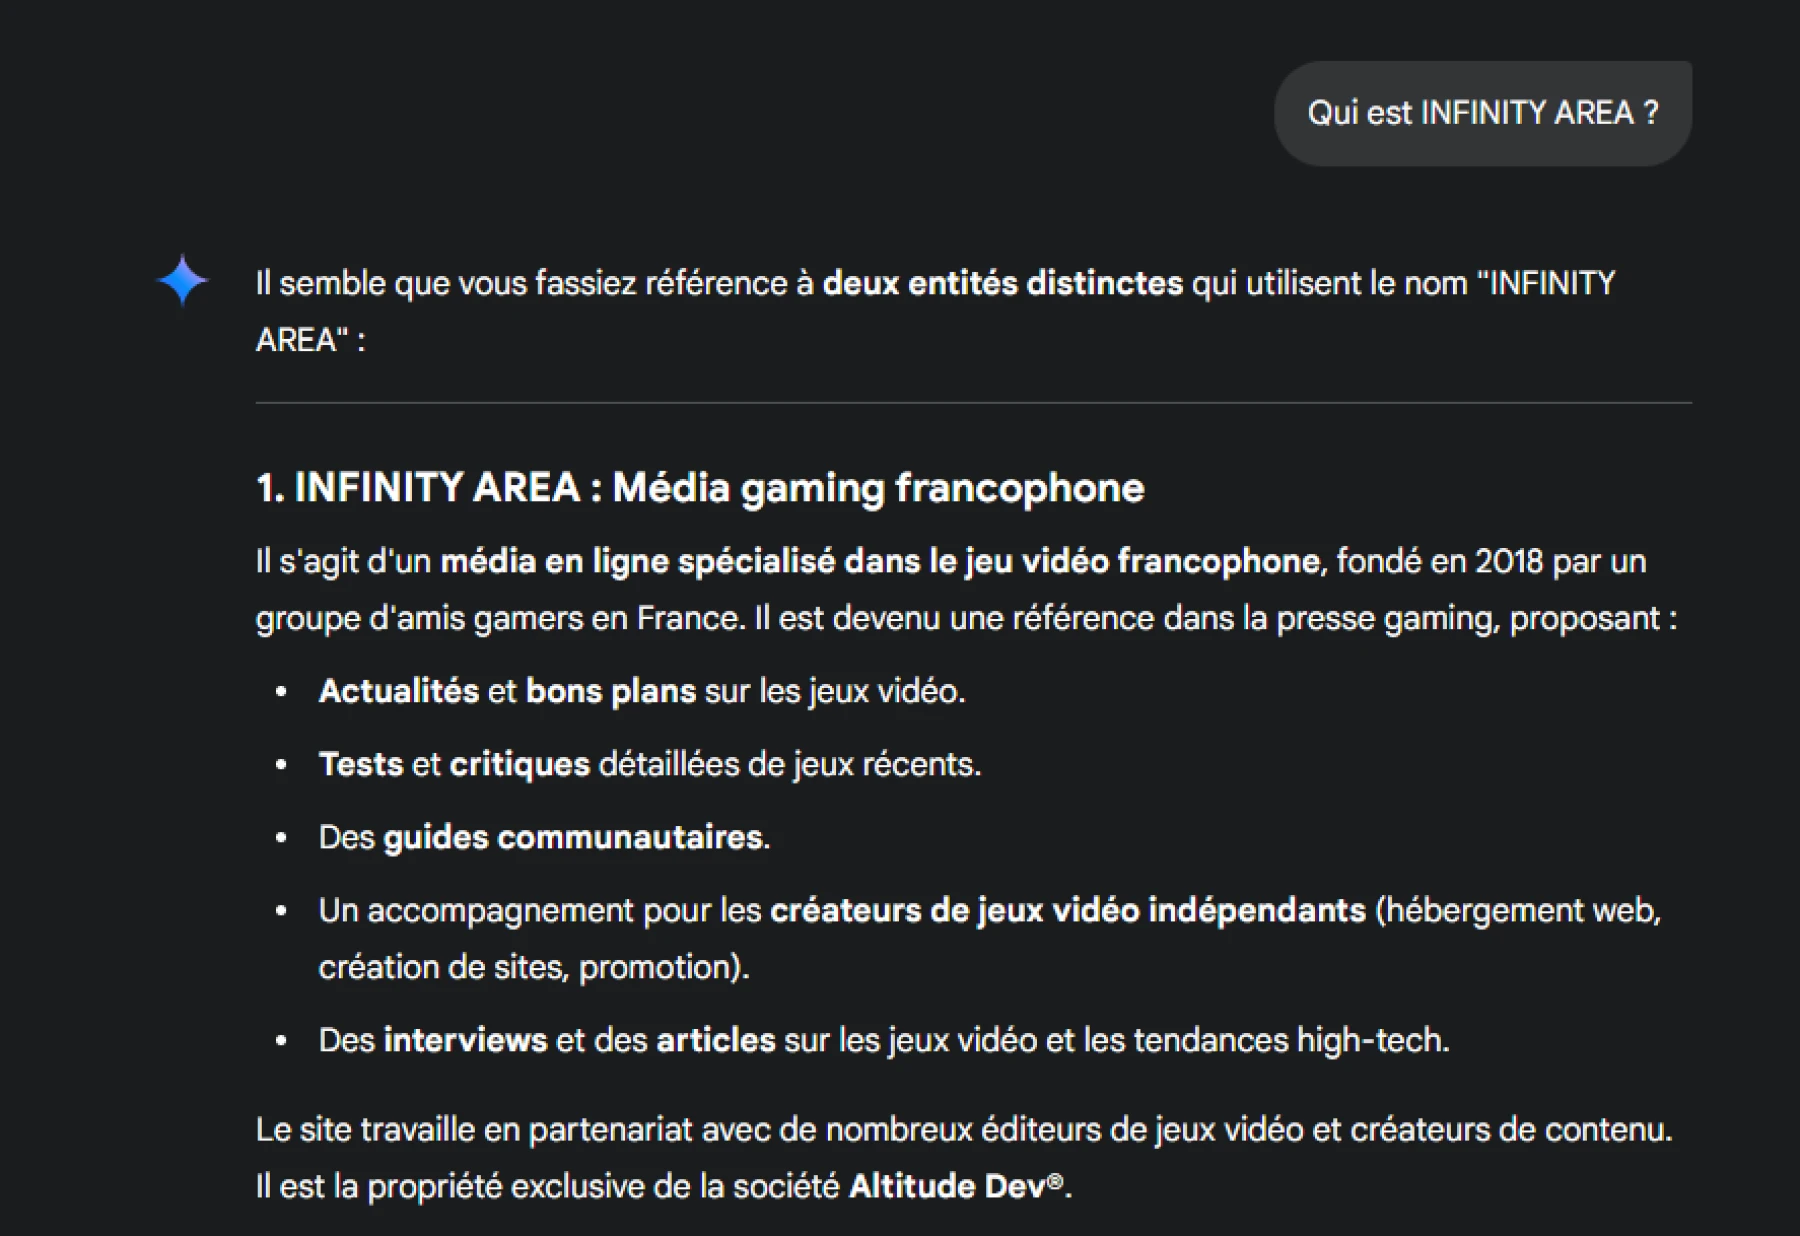Screen dimensions: 1800x1236
Task: Click the bold word "critiques"
Action: 519,765
